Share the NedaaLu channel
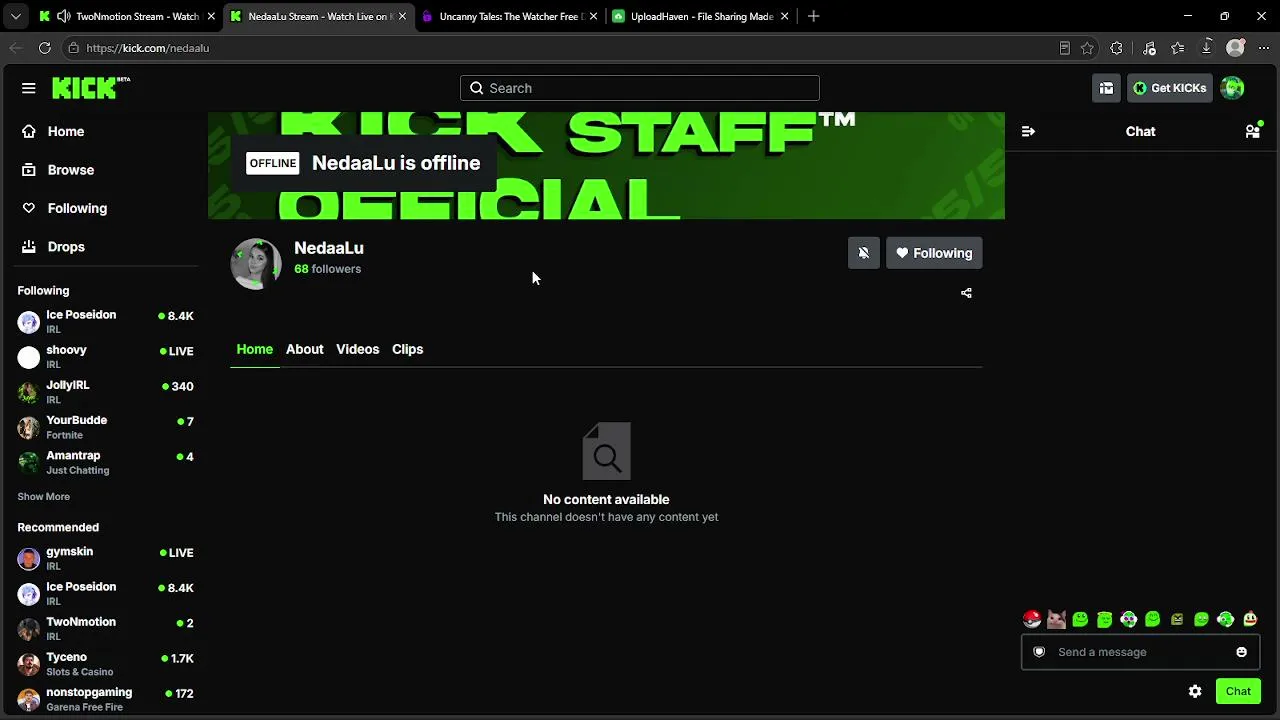Image resolution: width=1280 pixels, height=720 pixels. tap(966, 293)
